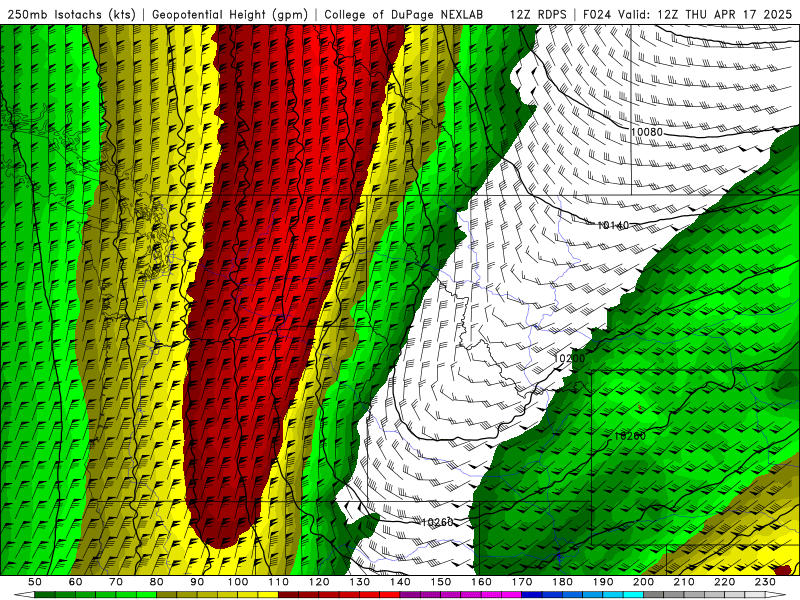Click the 210 kt label on color scale
This screenshot has height=600, width=800.
tap(684, 582)
